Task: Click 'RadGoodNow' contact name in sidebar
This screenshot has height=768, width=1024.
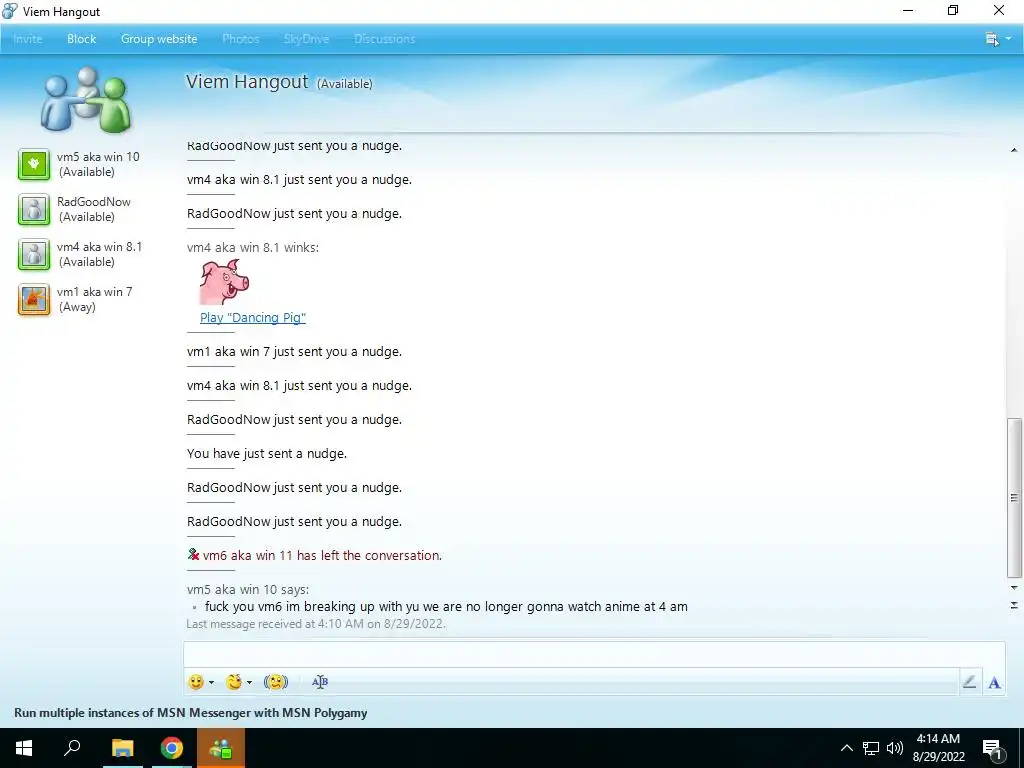Action: pos(93,202)
